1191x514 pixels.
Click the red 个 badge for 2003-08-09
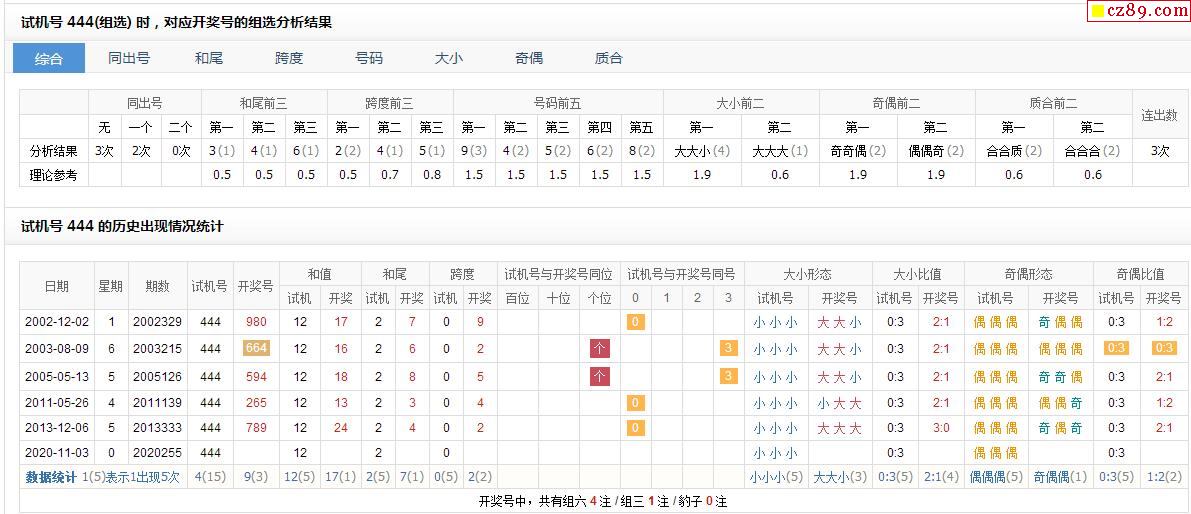pyautogui.click(x=599, y=349)
